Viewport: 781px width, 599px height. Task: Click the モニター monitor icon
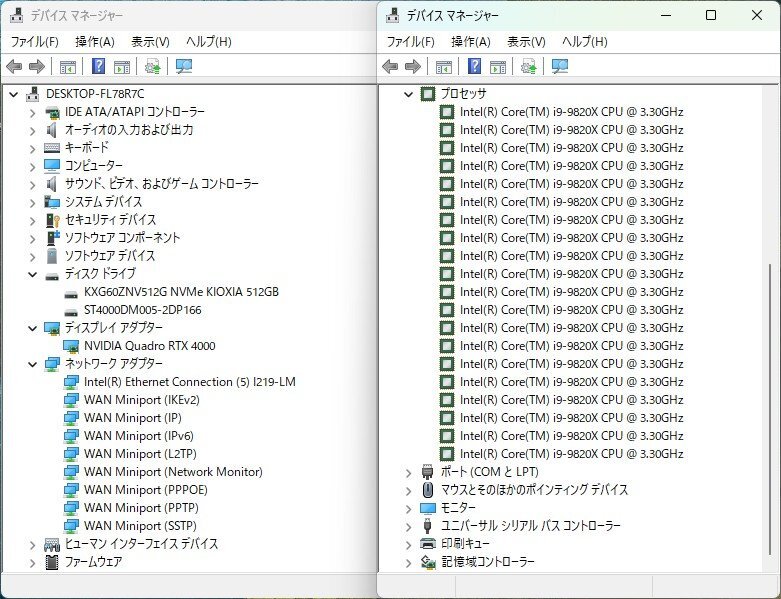coord(428,508)
